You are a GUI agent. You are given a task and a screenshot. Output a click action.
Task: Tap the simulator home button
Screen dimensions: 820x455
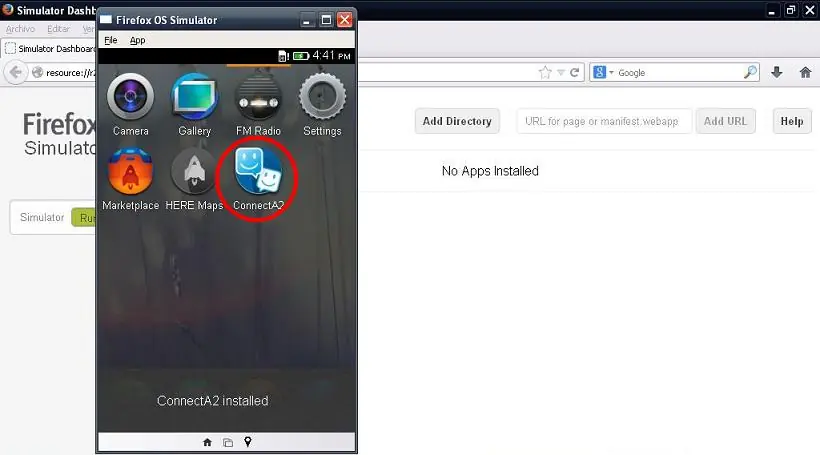[x=207, y=442]
